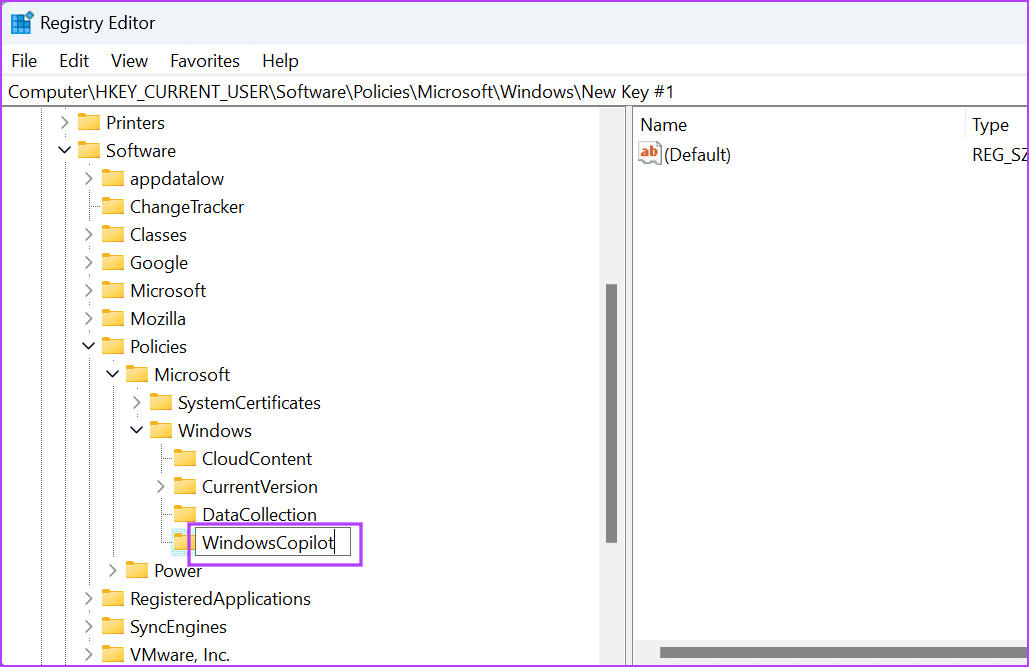
Task: Expand the Mozilla key
Action: 89,318
